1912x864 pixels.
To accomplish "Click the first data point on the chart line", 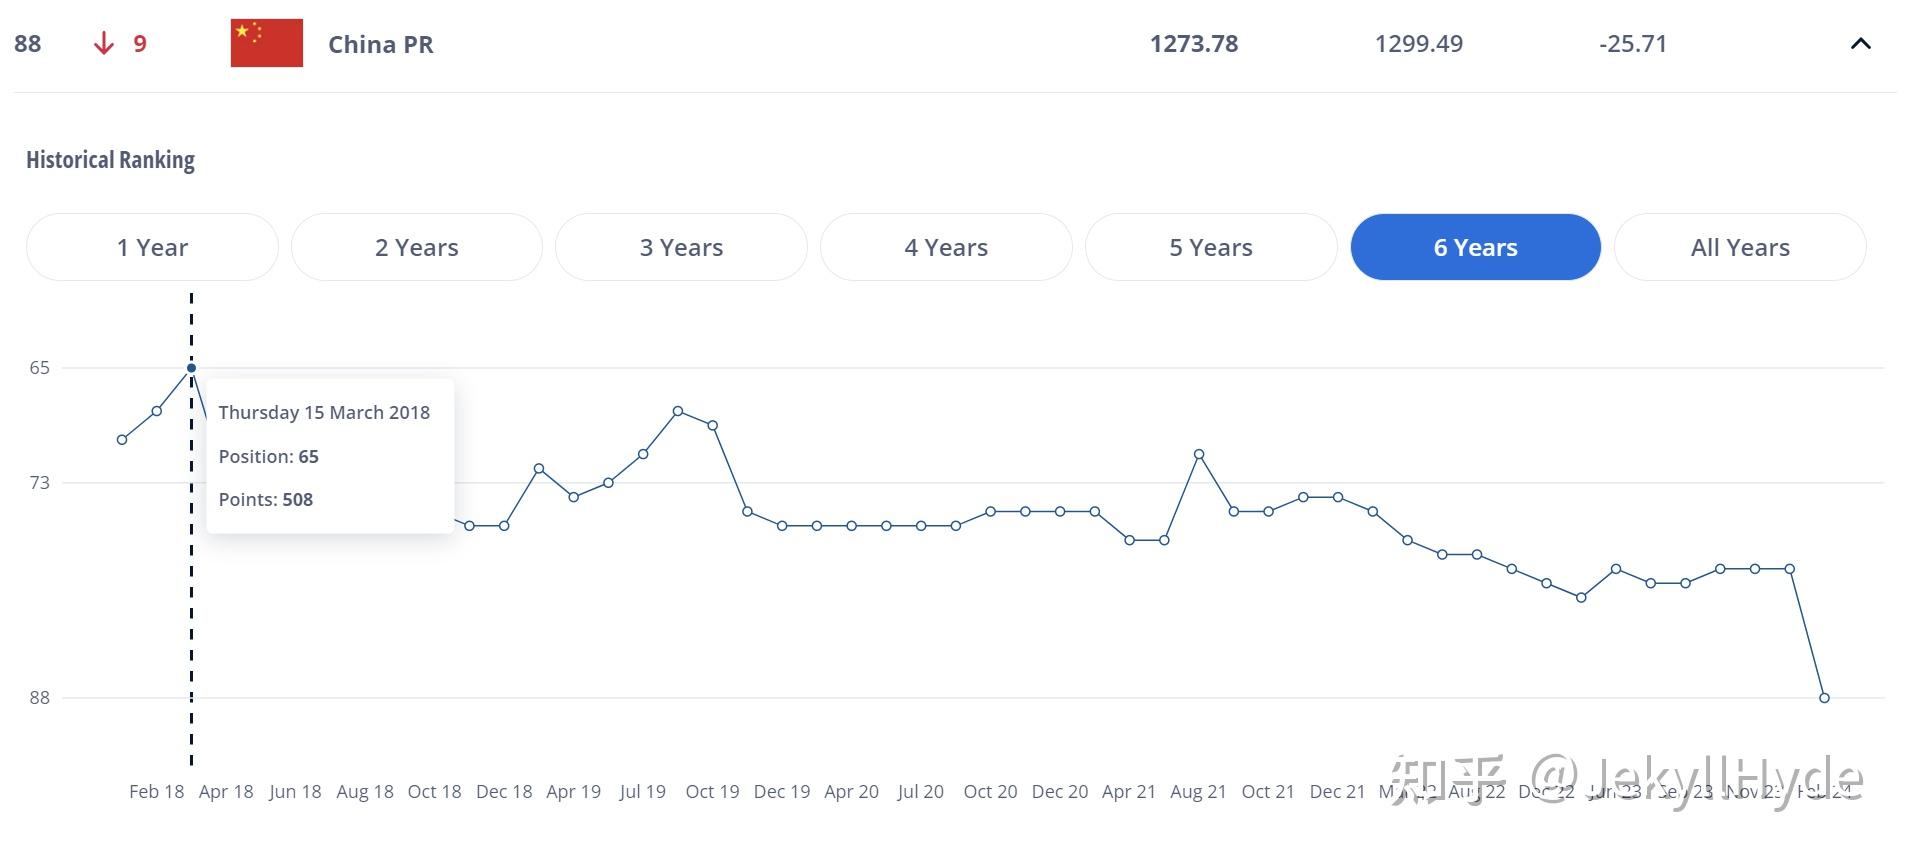I will pyautogui.click(x=122, y=440).
